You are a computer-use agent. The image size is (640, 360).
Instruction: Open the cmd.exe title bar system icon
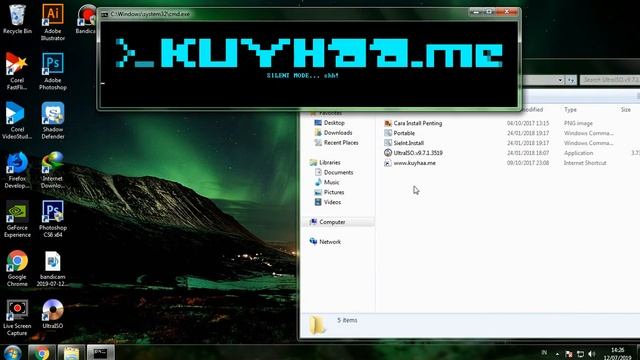click(104, 14)
